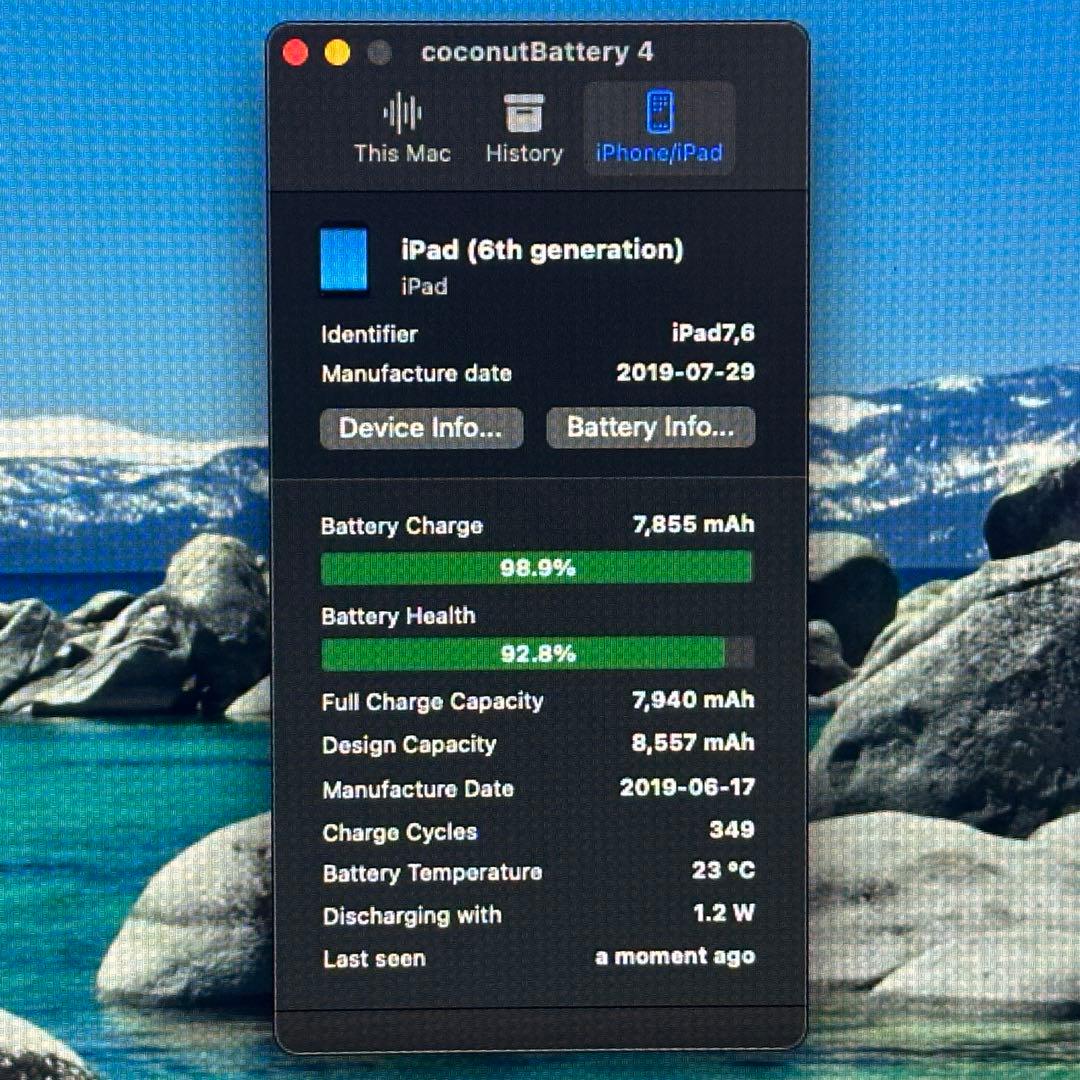Image resolution: width=1080 pixels, height=1080 pixels.
Task: Open the Device Info… dialog
Action: click(421, 428)
